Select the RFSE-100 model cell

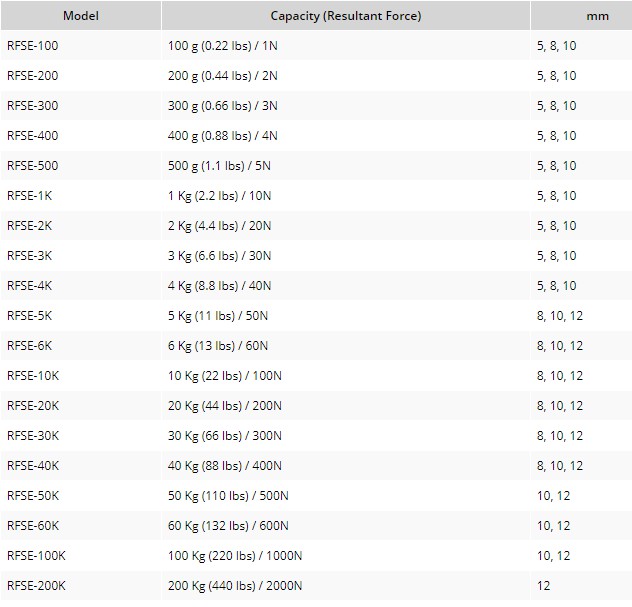33,46
